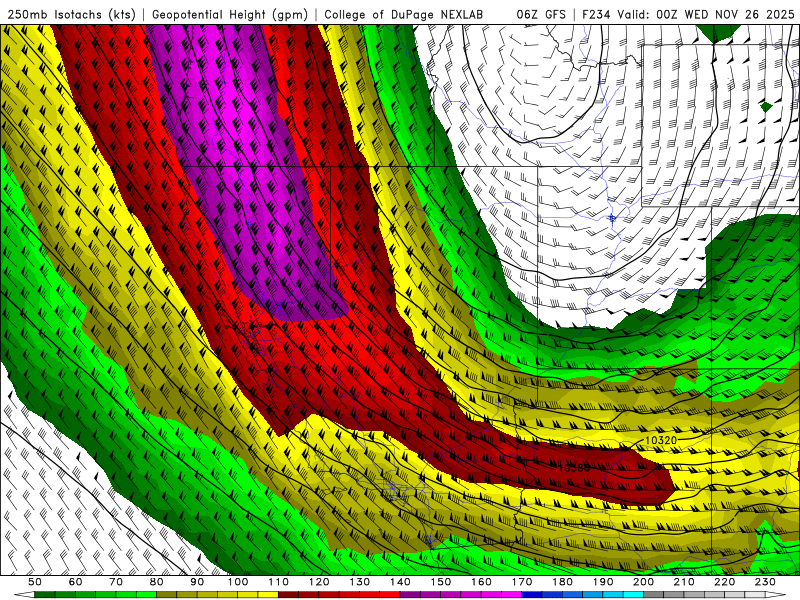Image resolution: width=800 pixels, height=600 pixels.
Task: Click the '160' value on the color scale
Action: tap(481, 582)
